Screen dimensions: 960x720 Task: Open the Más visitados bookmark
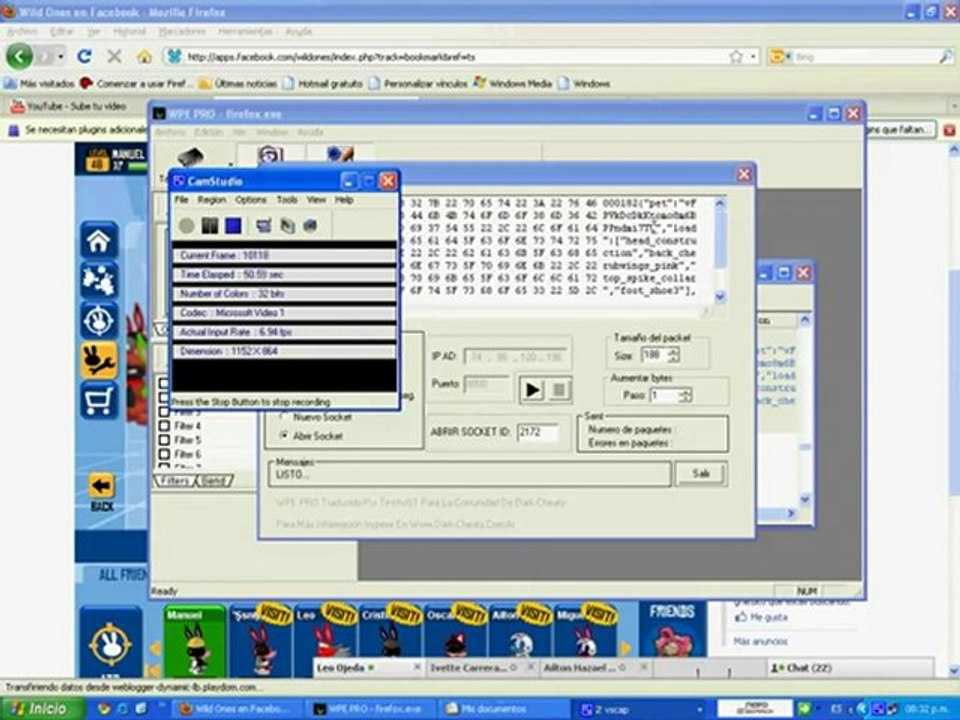(39, 83)
